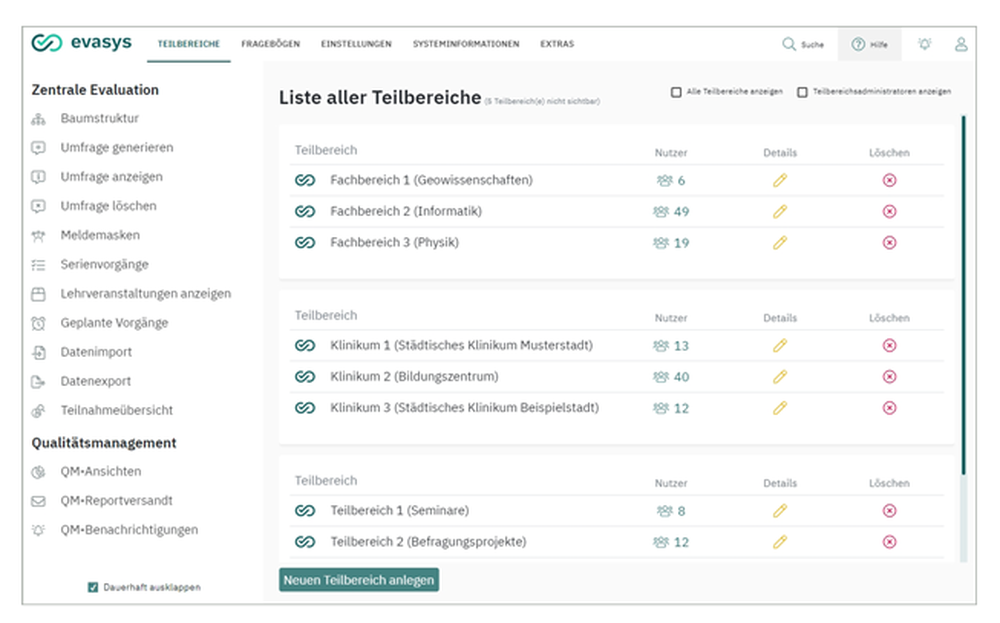Open Meldemasken from sidebar

pyautogui.click(x=99, y=235)
